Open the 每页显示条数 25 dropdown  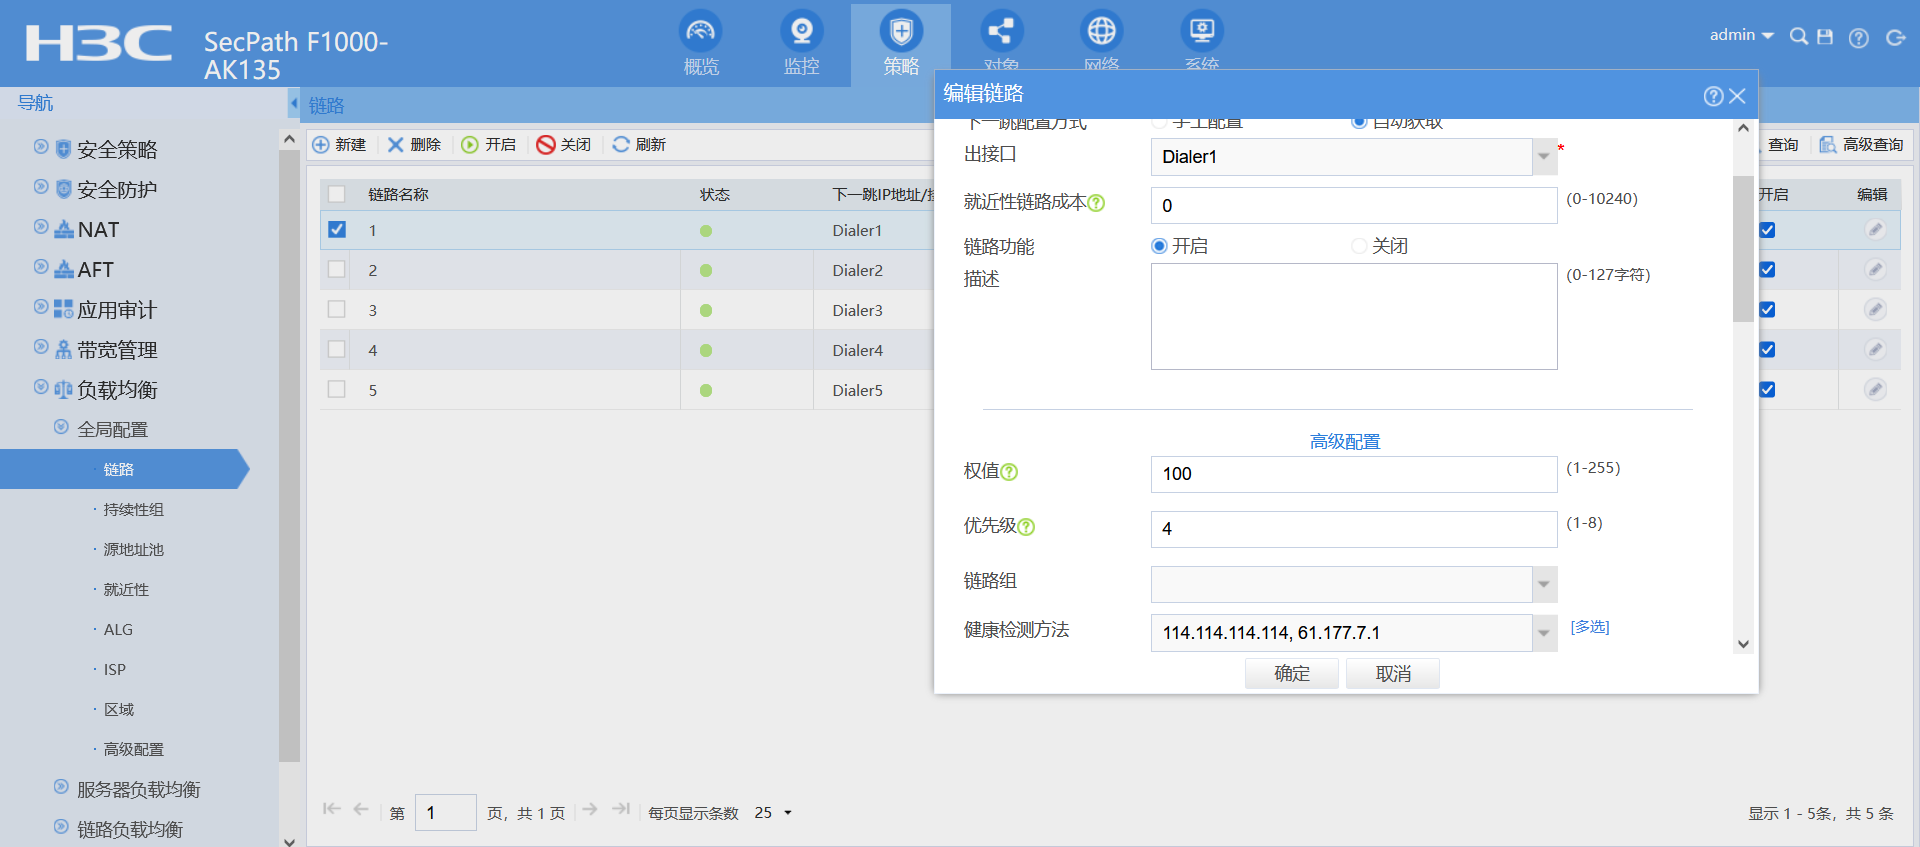coord(773,813)
